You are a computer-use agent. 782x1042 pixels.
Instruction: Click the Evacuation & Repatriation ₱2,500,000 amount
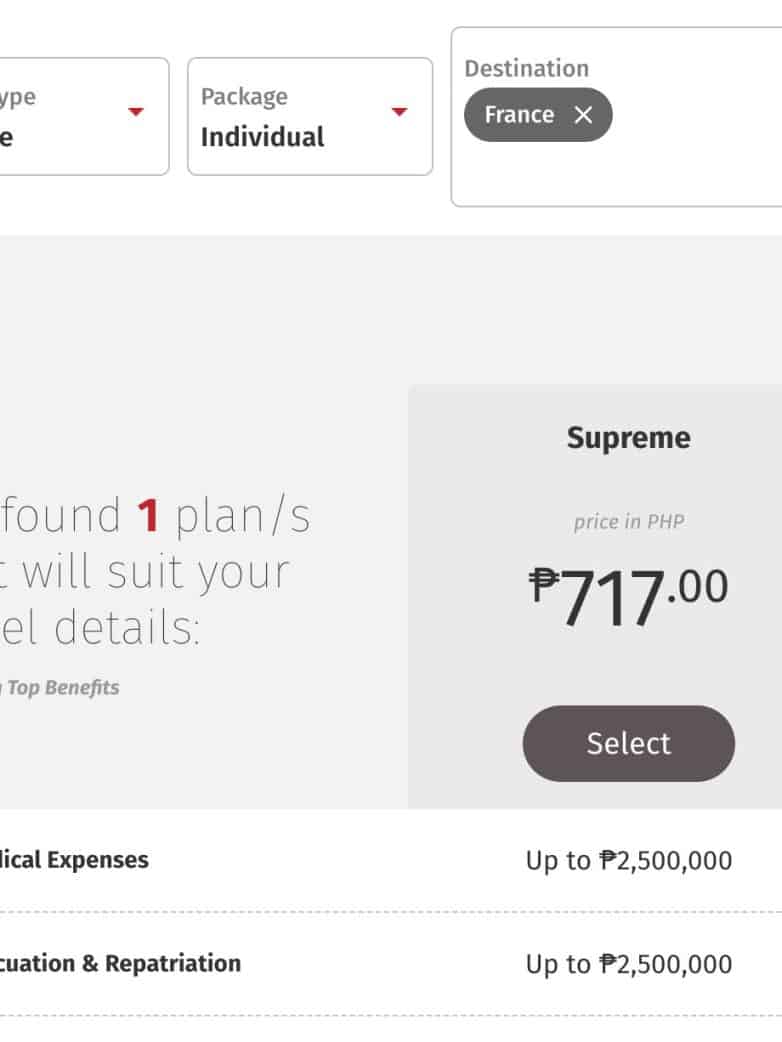[629, 965]
